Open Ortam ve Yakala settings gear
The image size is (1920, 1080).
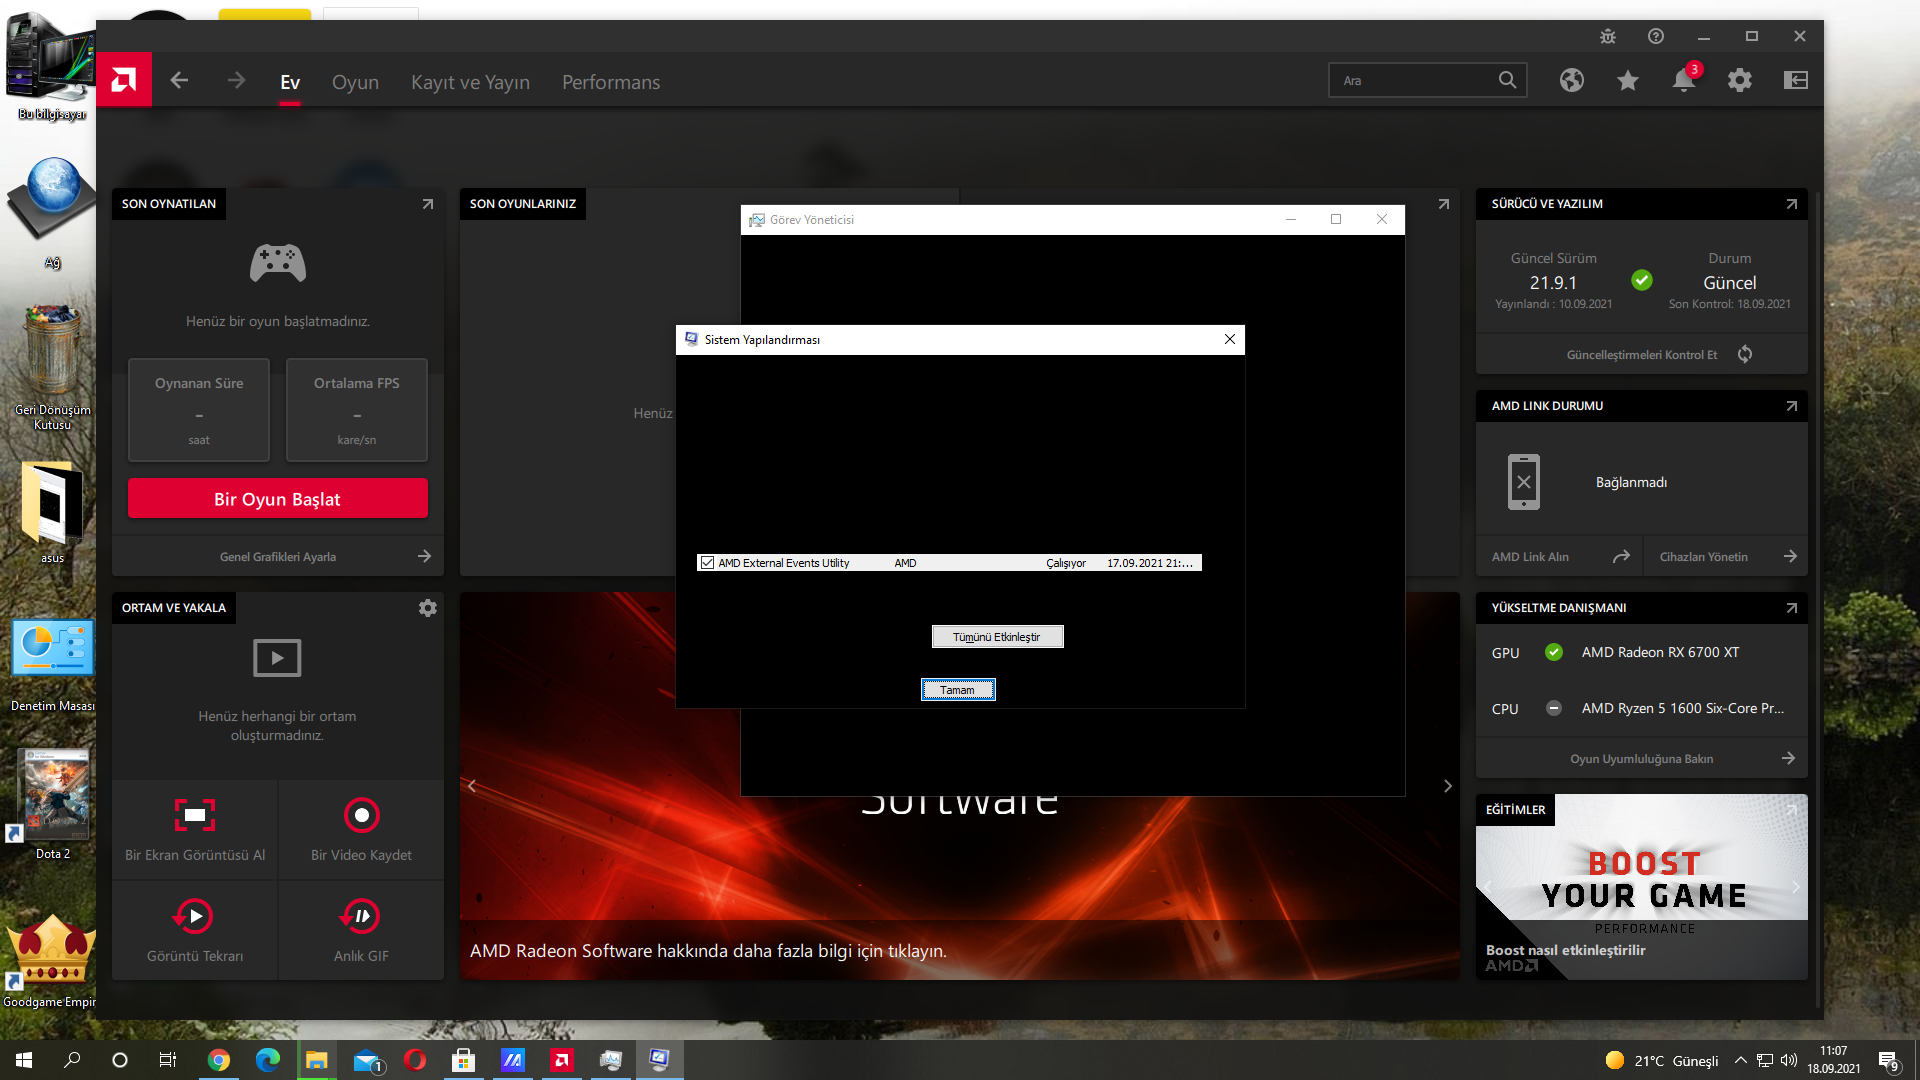(x=427, y=608)
